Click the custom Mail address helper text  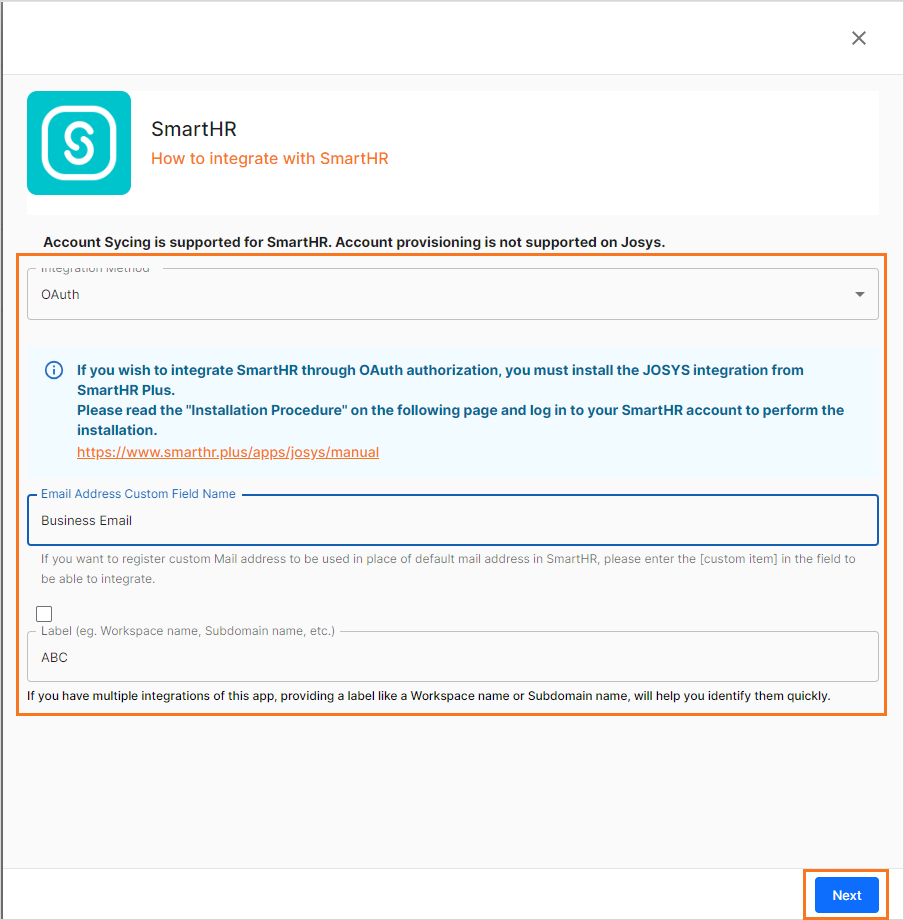pyautogui.click(x=448, y=569)
